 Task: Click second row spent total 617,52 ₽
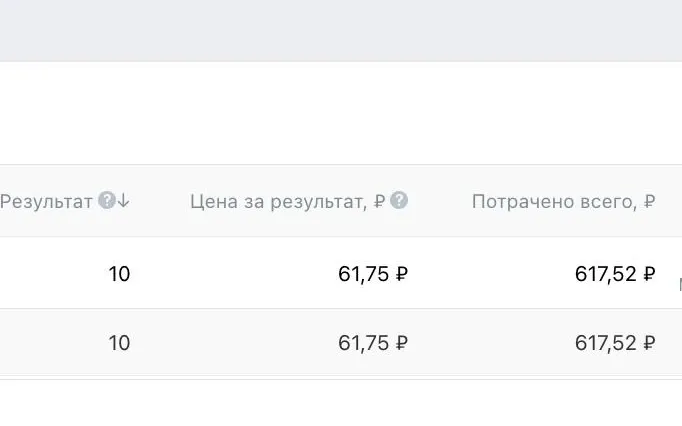coord(615,343)
